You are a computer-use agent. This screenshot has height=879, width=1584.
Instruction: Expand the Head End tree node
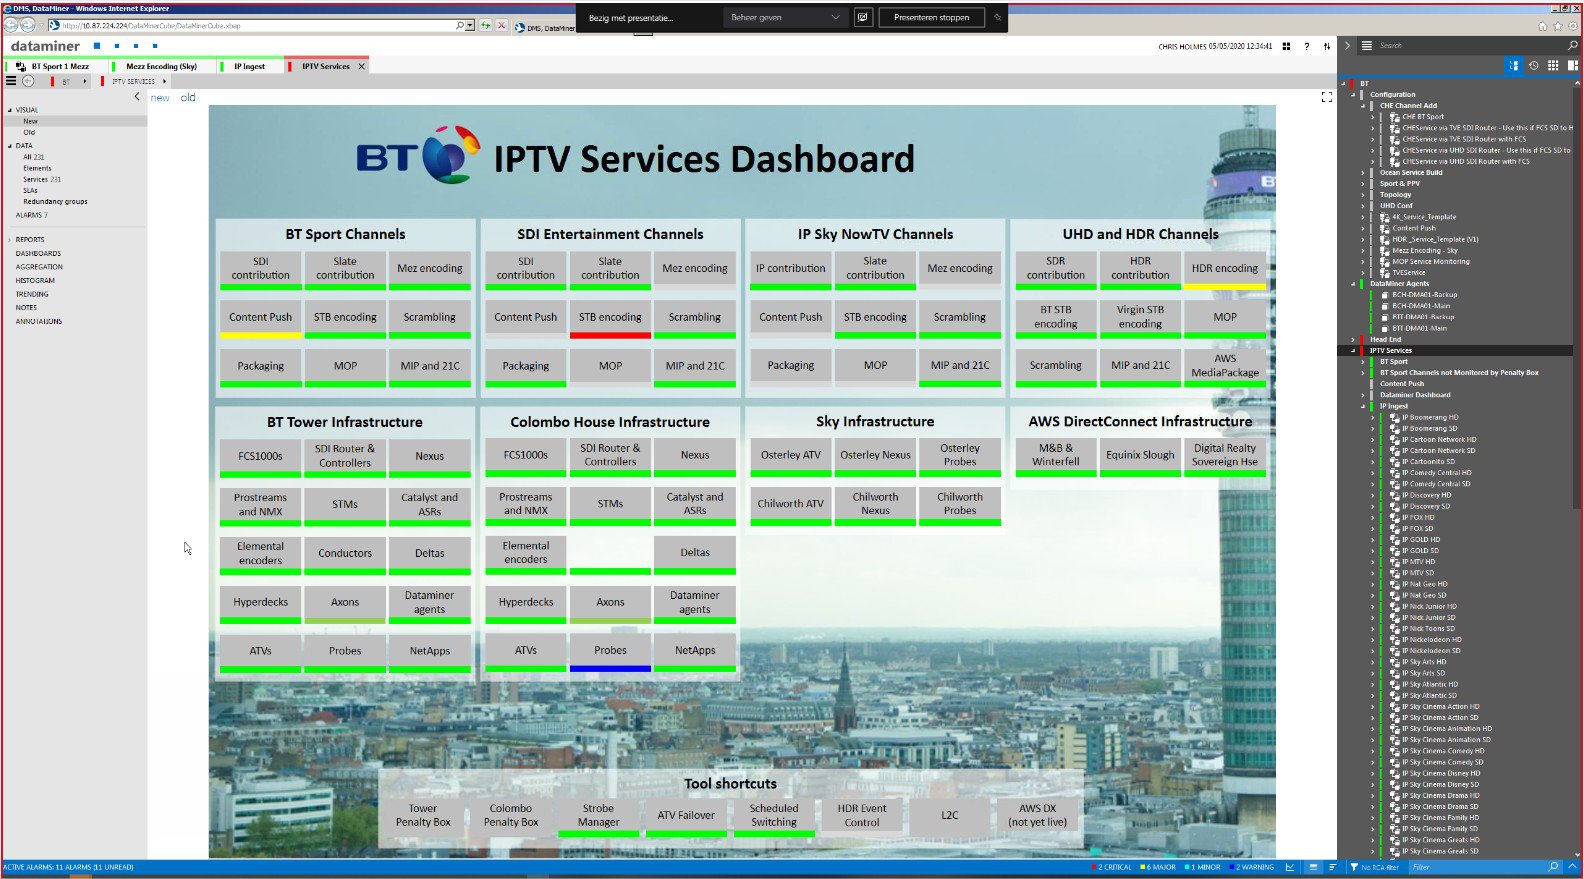point(1353,340)
